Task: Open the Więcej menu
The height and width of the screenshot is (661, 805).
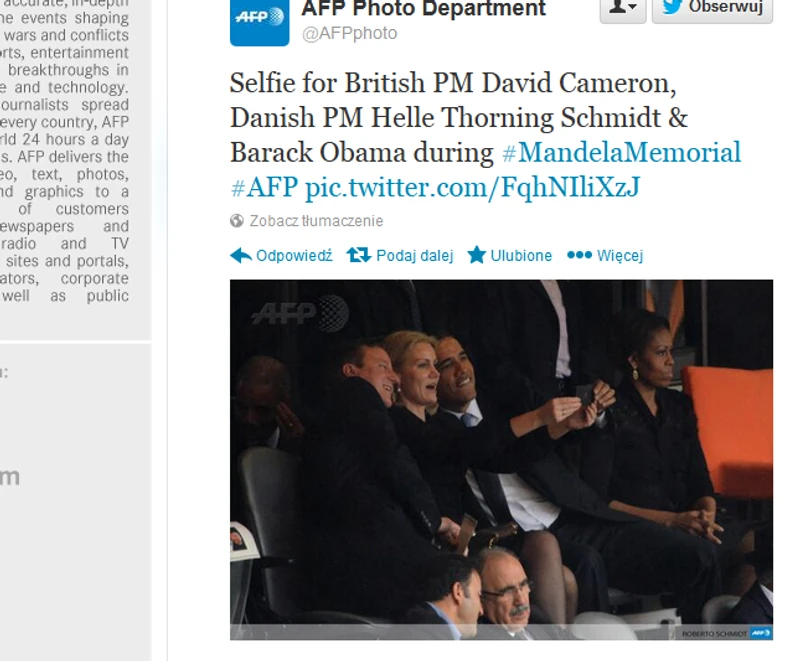Action: [620, 256]
